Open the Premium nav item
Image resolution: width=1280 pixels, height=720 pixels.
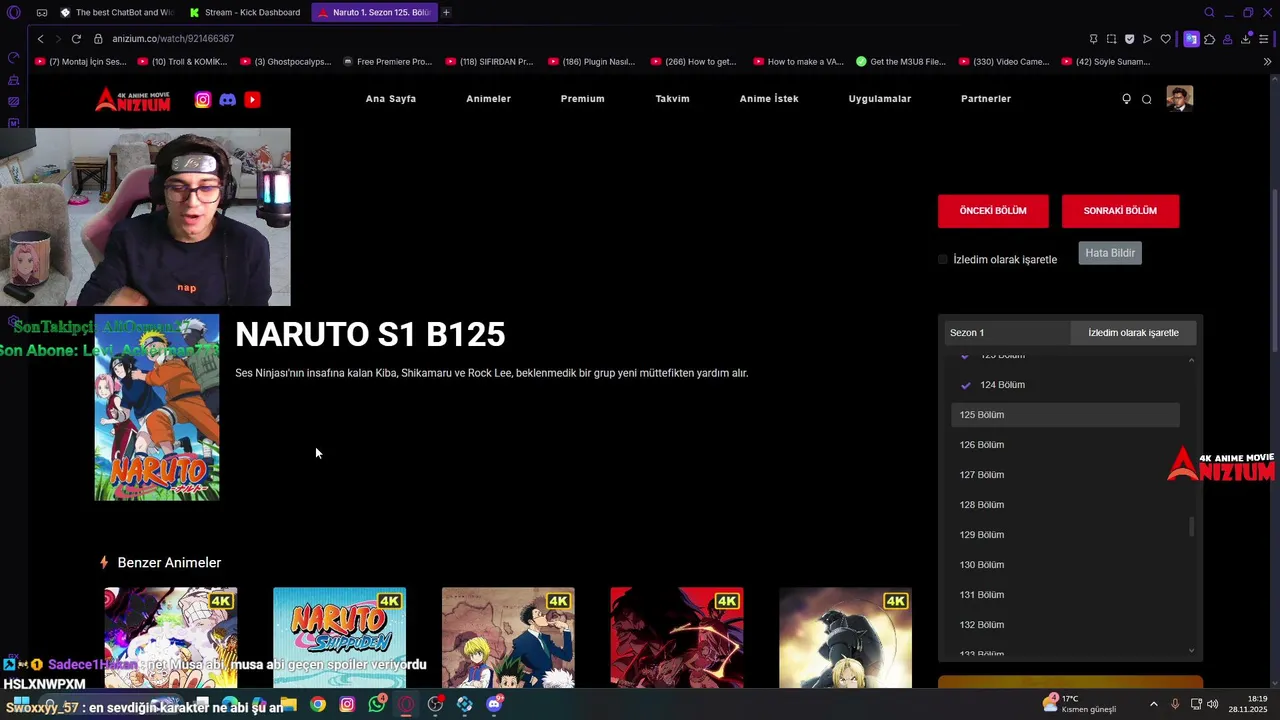point(582,99)
